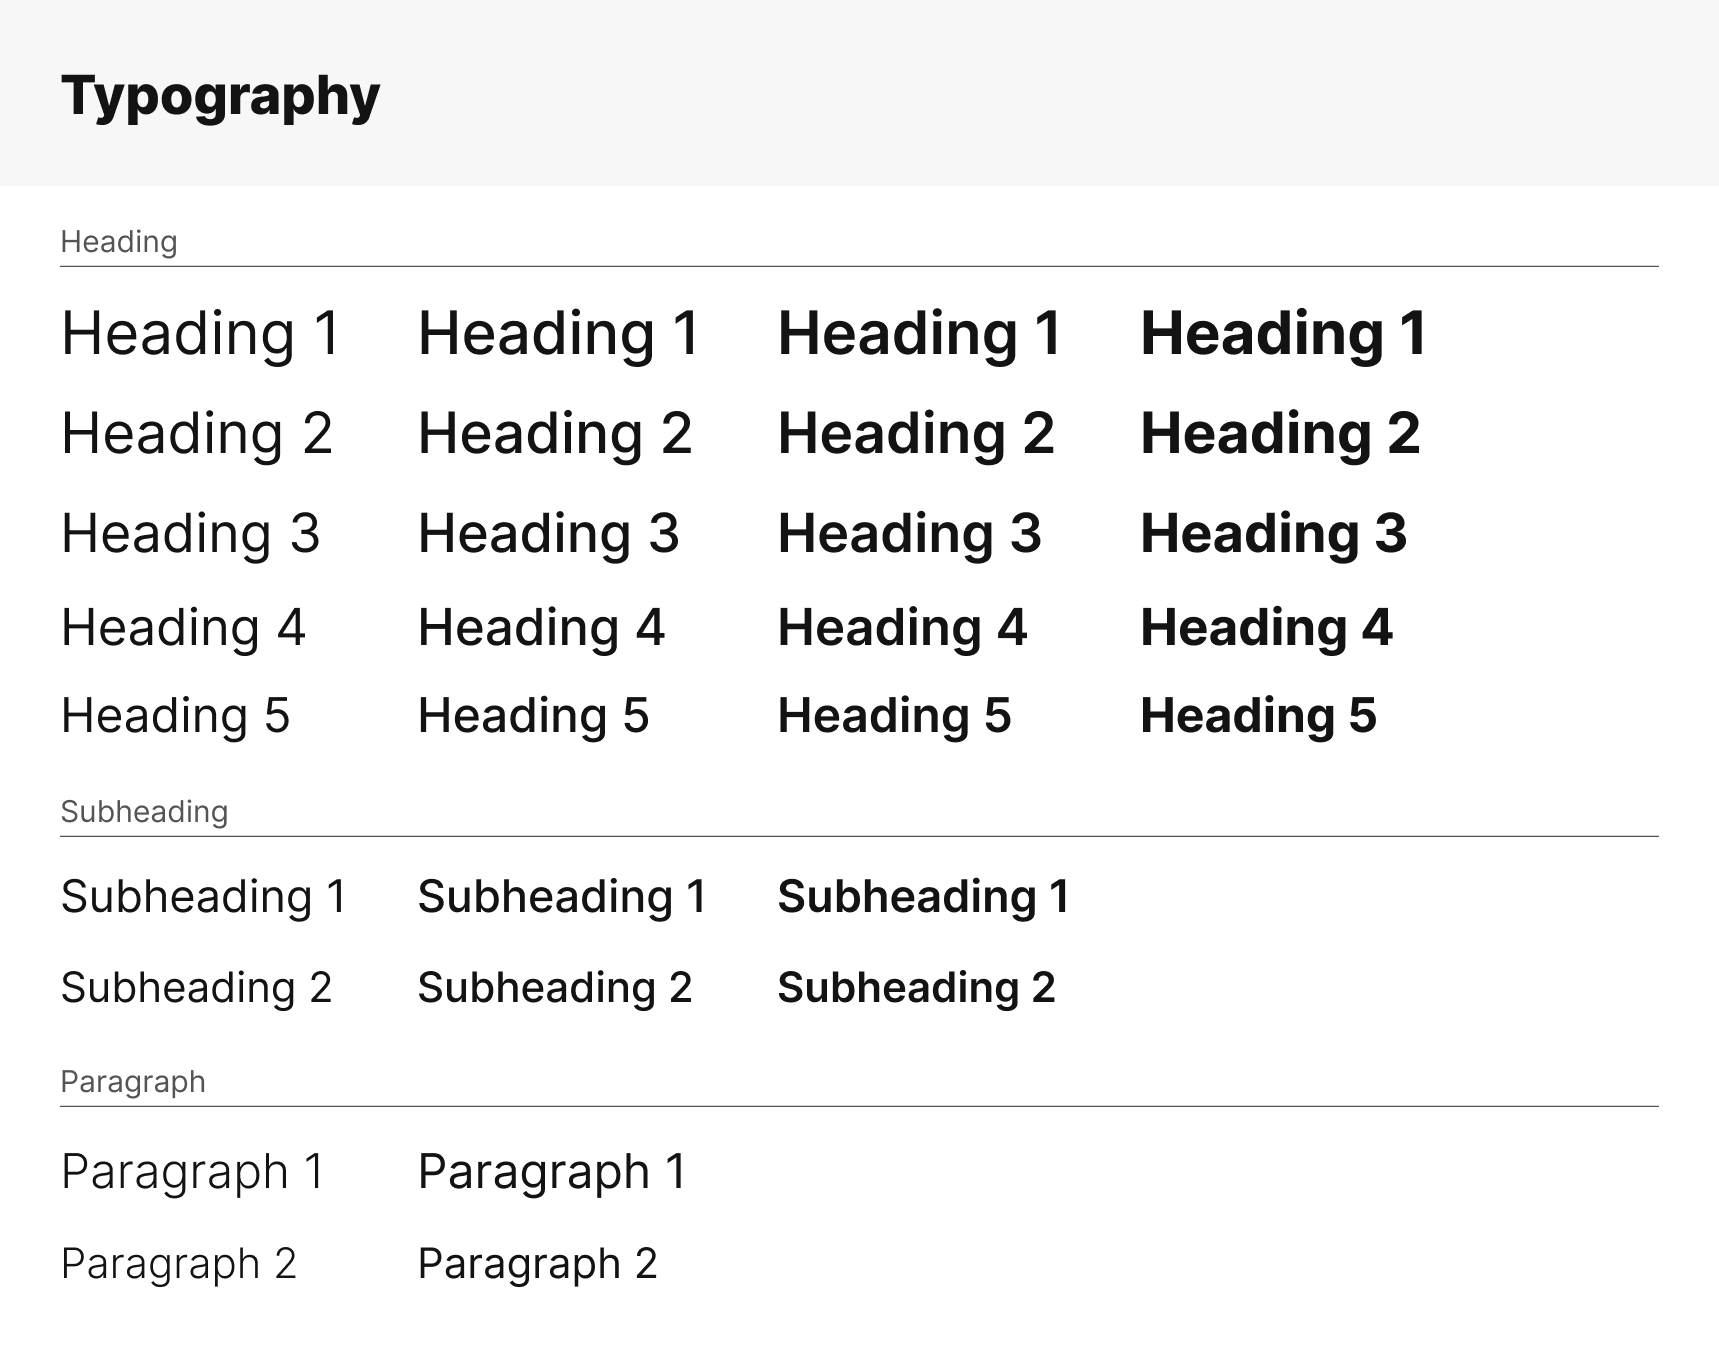Click the boldest Subheading 2 sample
The width and height of the screenshot is (1719, 1350).
click(917, 988)
